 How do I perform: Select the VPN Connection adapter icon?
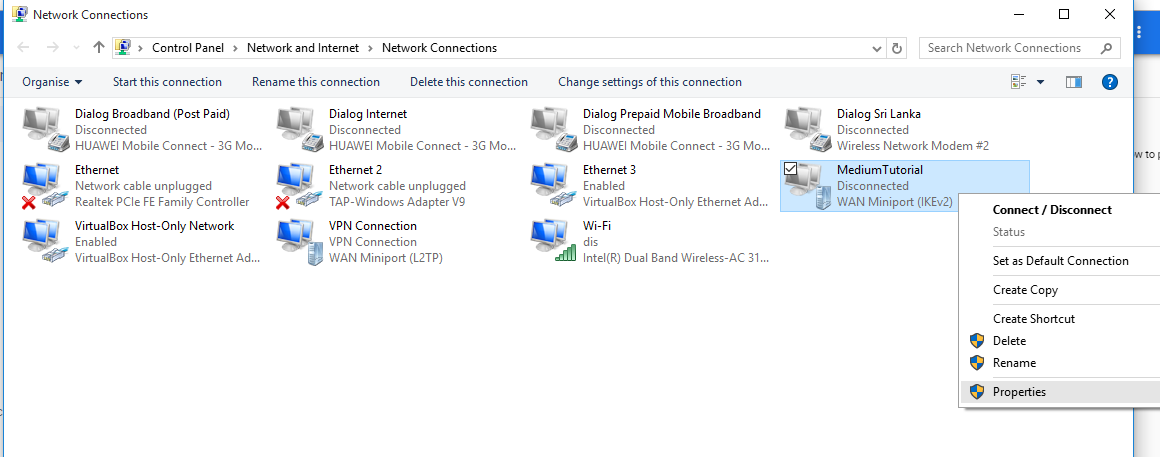298,241
